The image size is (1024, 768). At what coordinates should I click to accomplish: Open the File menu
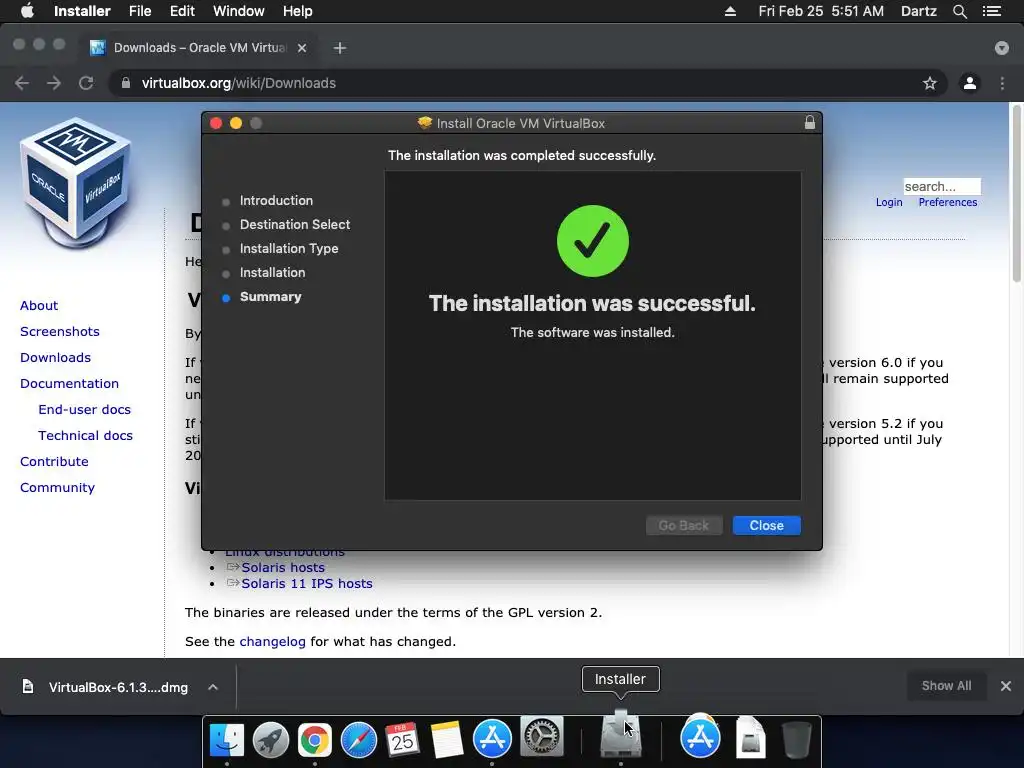coord(140,11)
